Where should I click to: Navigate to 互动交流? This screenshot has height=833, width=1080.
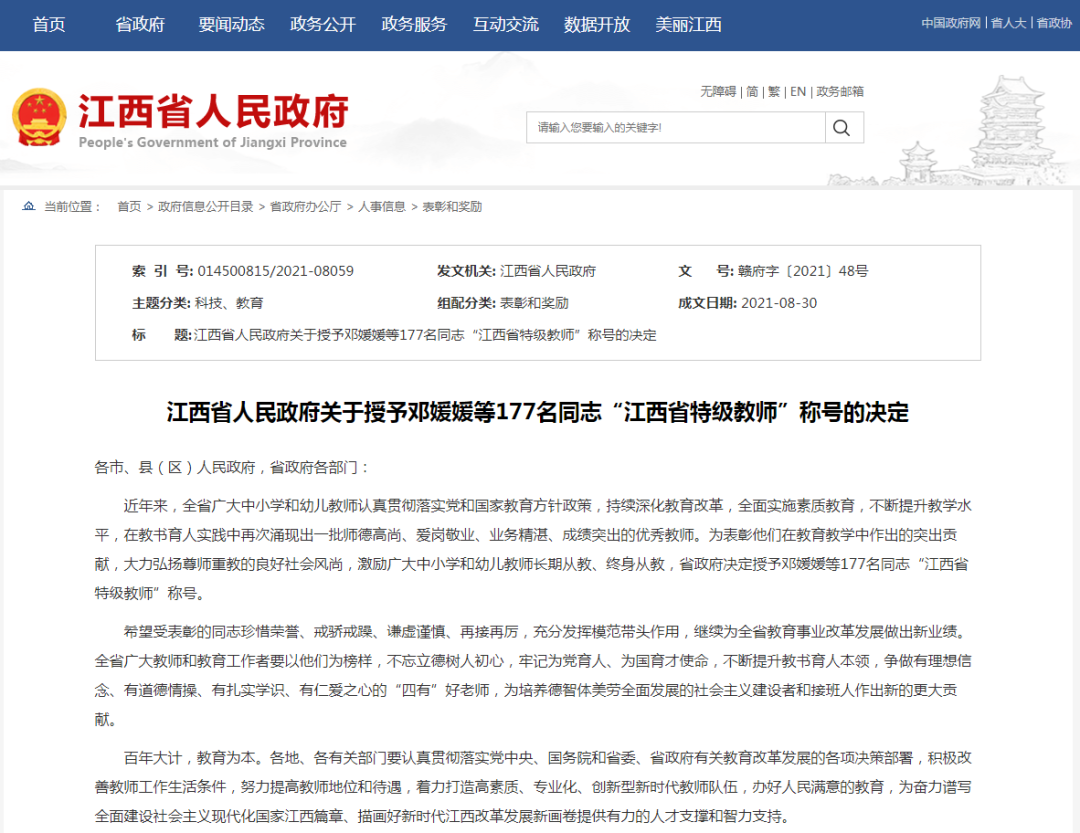505,25
